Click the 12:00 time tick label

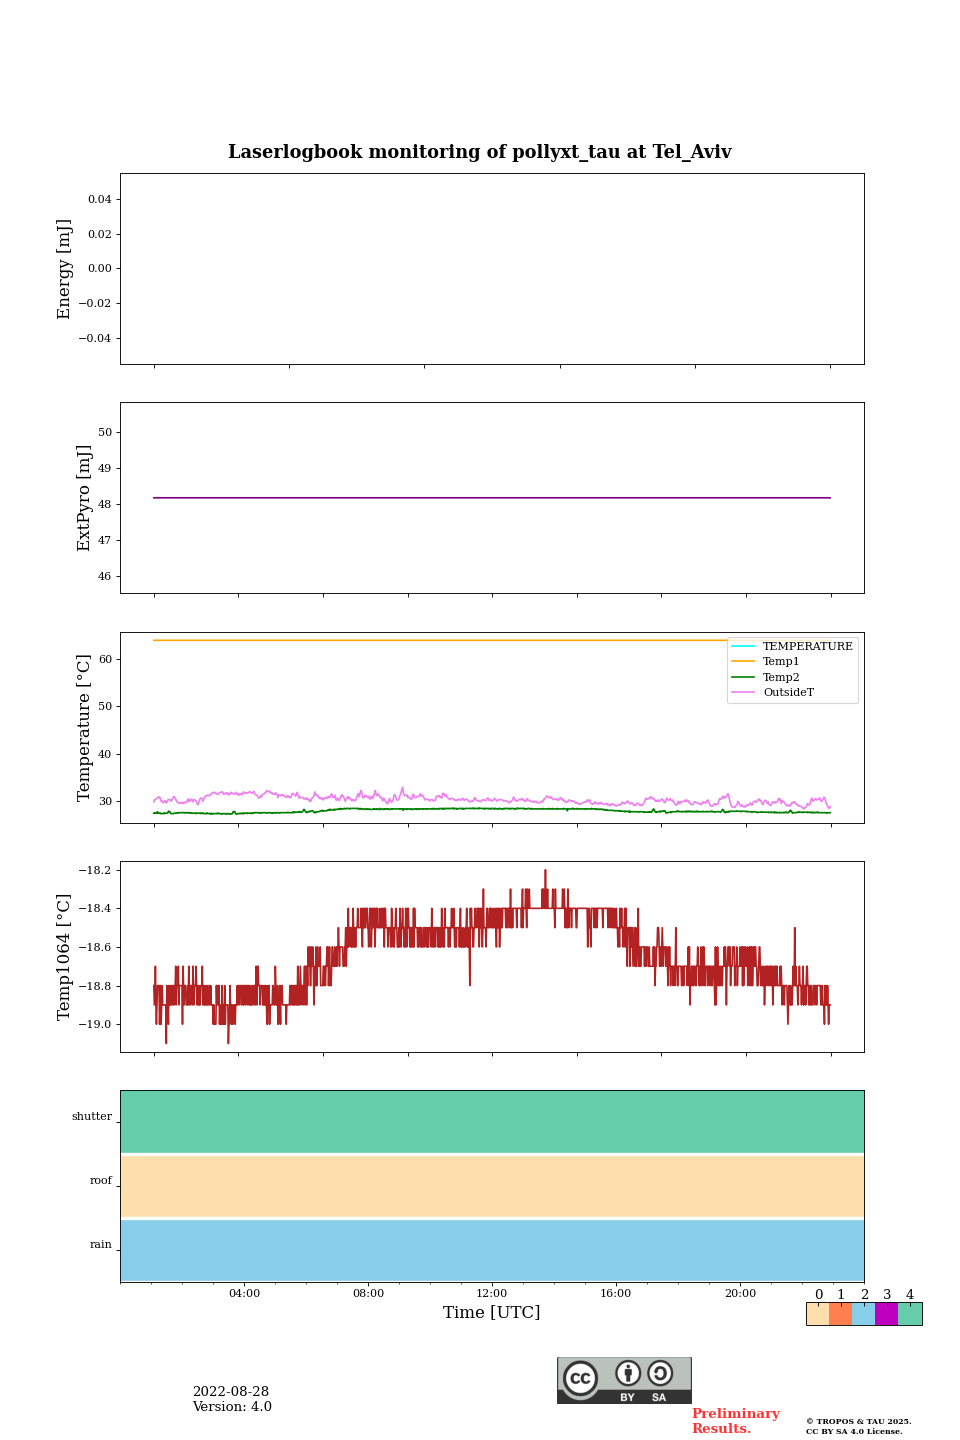click(492, 1293)
